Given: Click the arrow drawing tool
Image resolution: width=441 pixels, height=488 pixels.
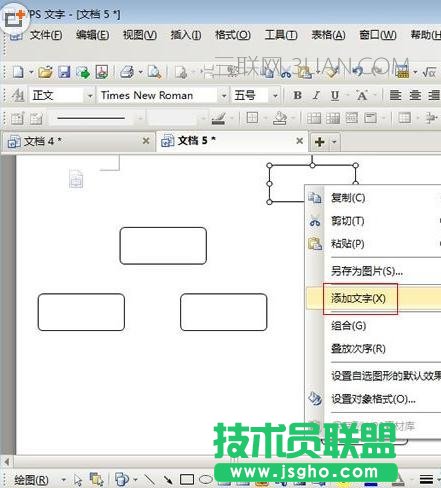Looking at the screenshot, I should [x=168, y=480].
